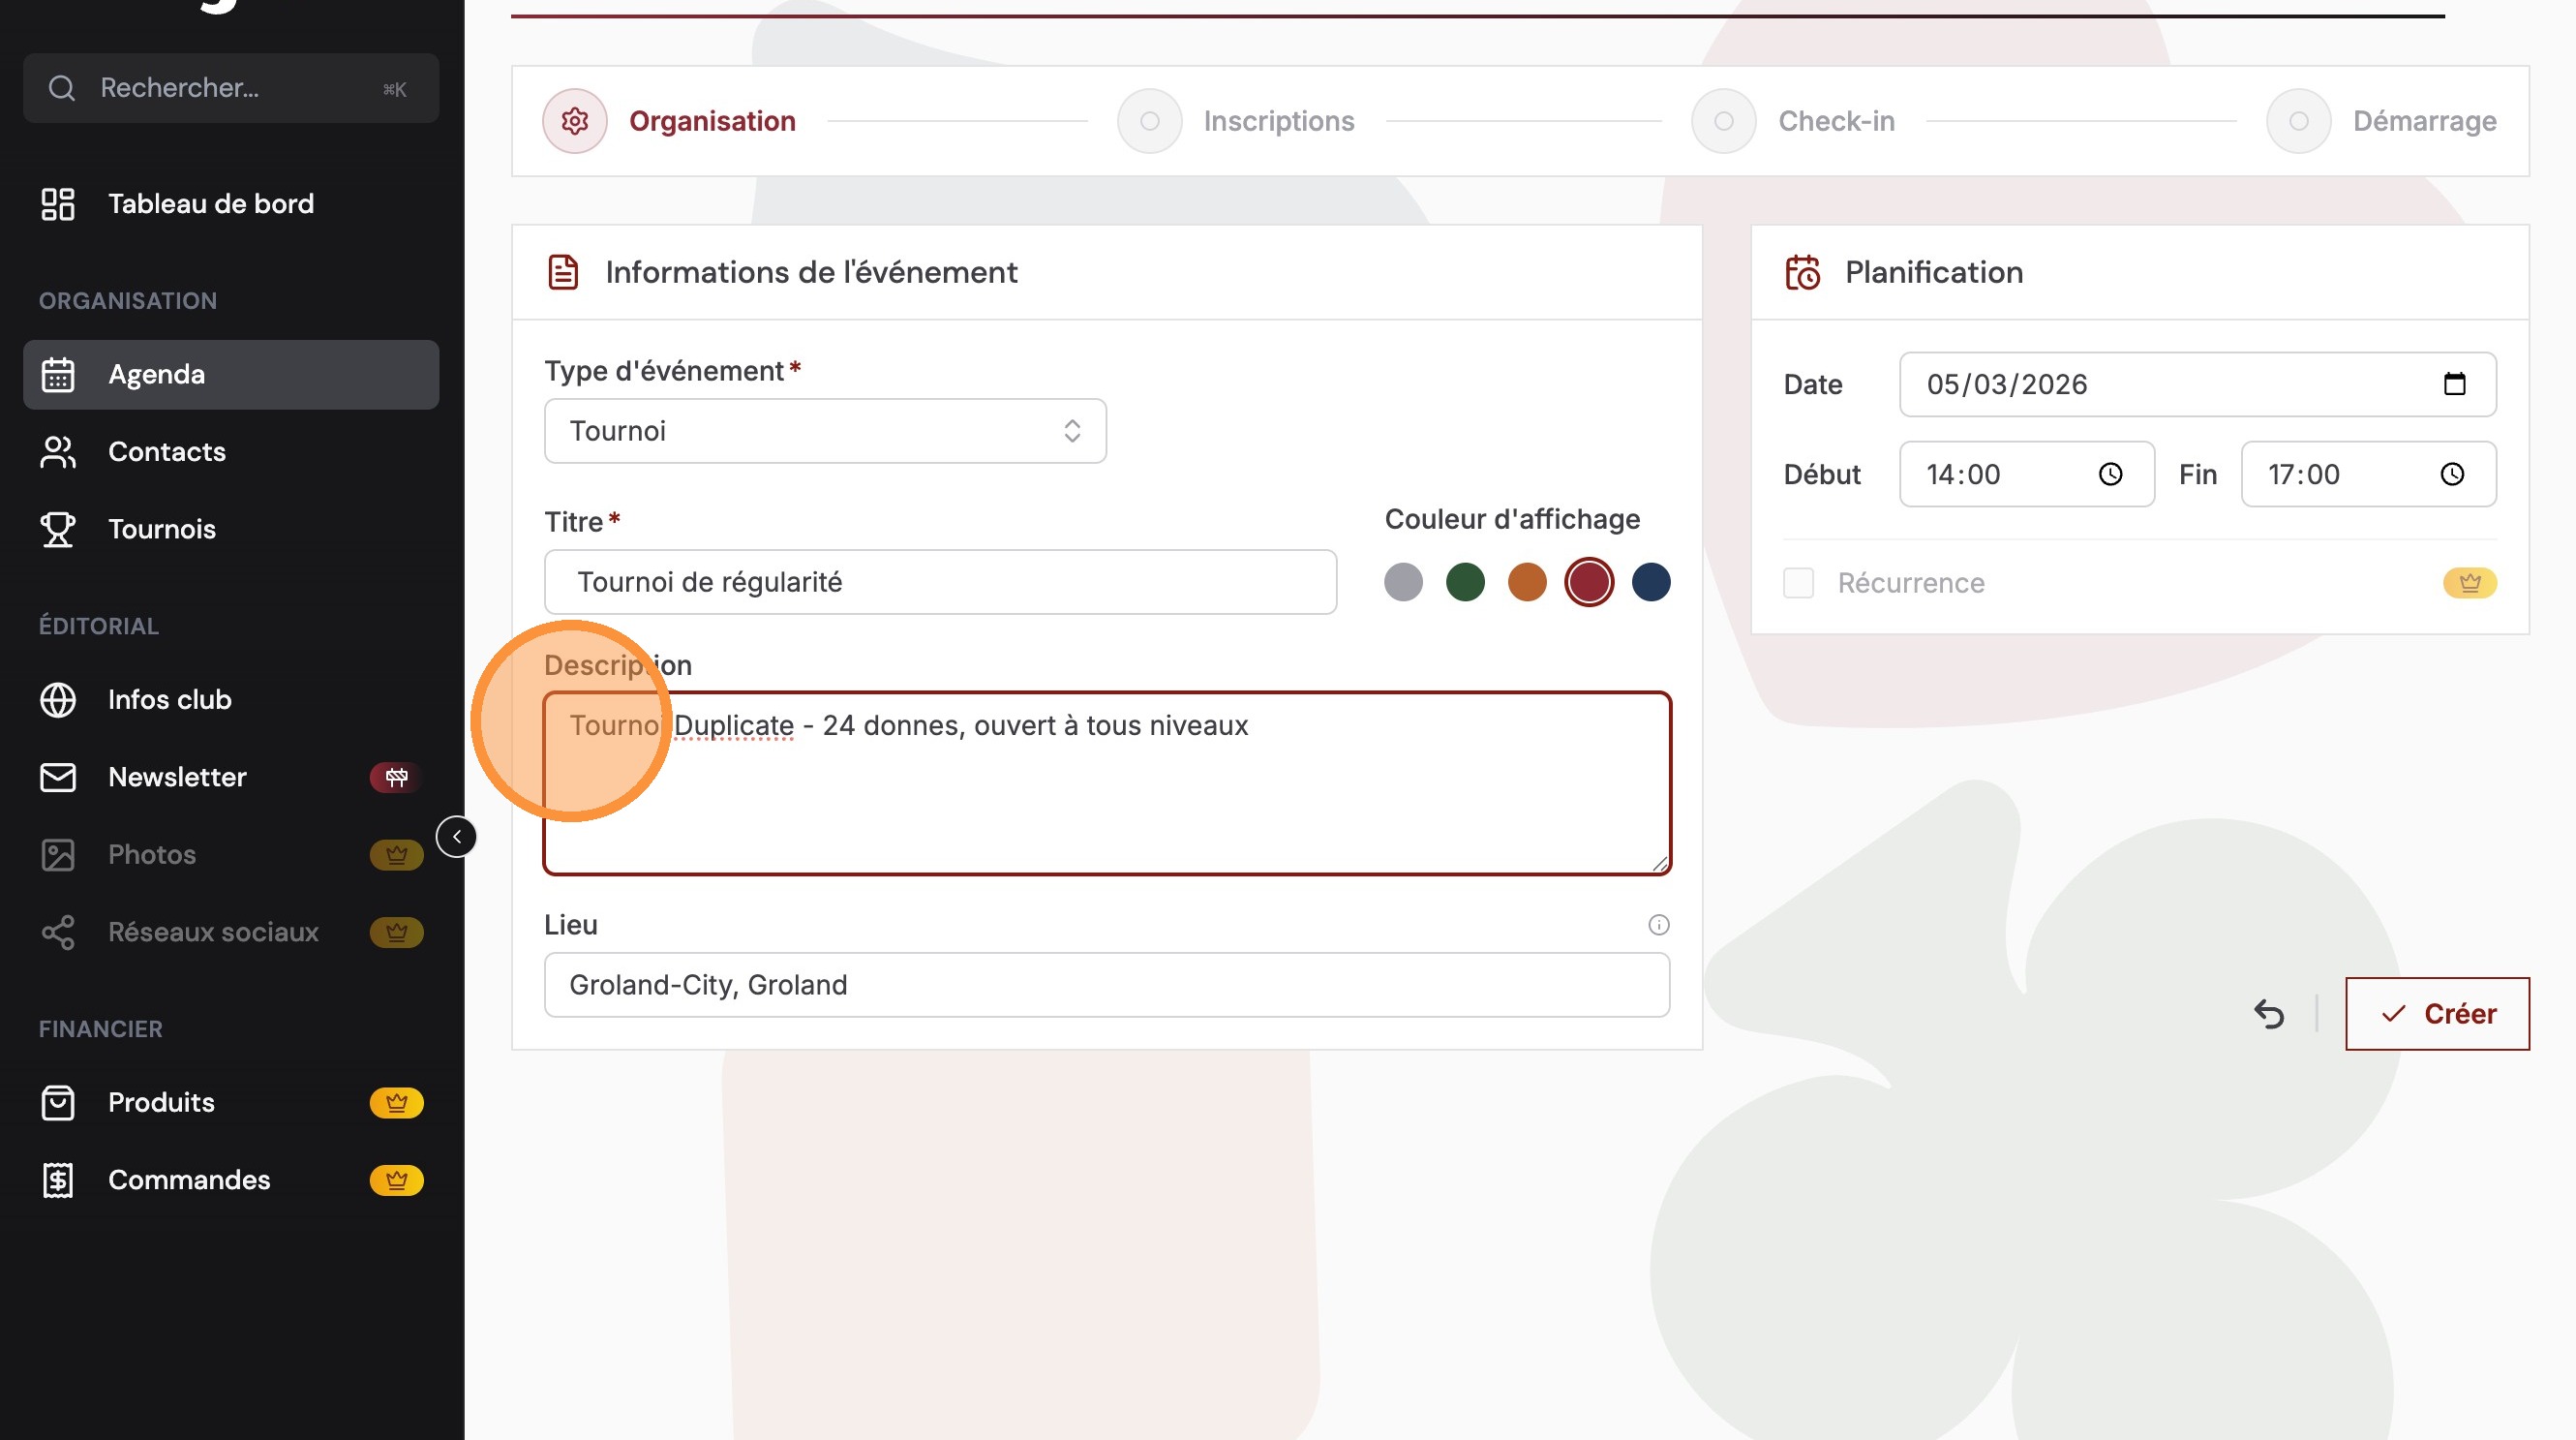This screenshot has width=2576, height=1440.
Task: Click the Newsletter badge icon in sidebar
Action: 396,777
